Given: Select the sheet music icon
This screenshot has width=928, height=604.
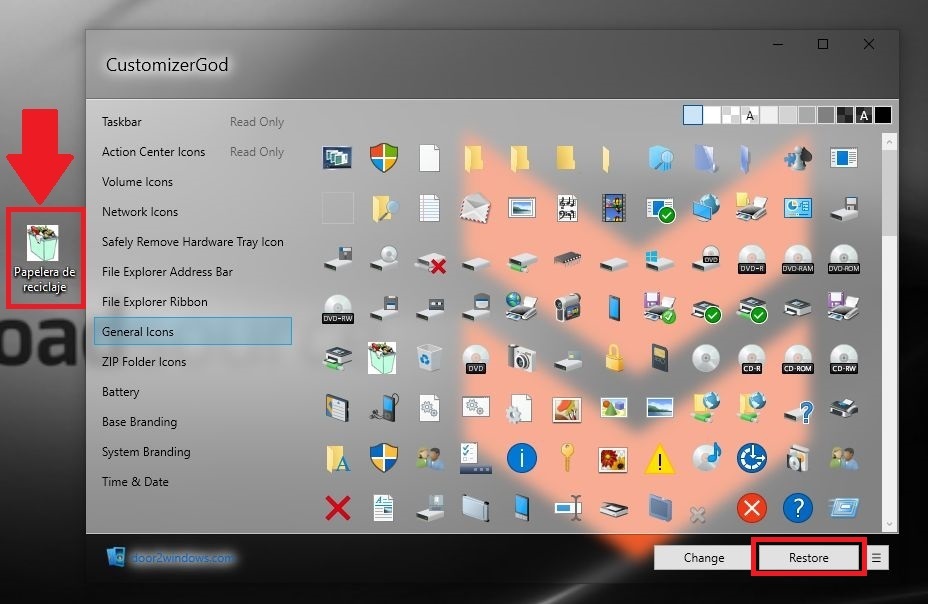Looking at the screenshot, I should coord(567,208).
